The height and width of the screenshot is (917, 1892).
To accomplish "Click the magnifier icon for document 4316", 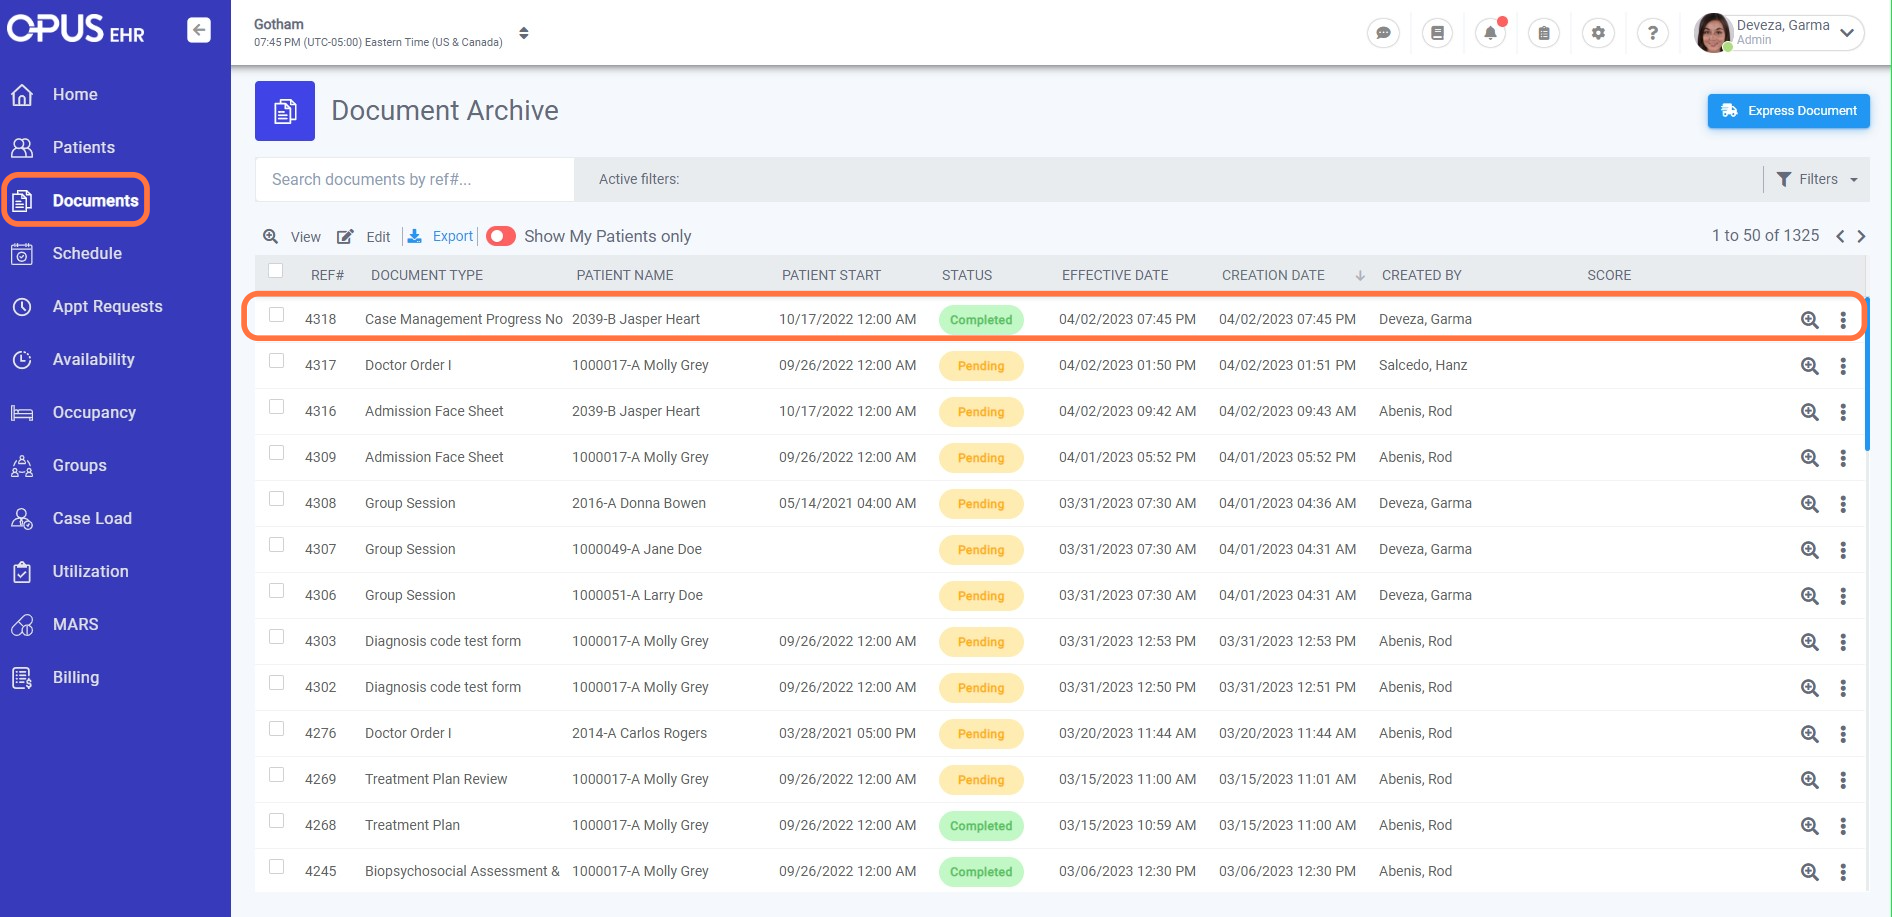I will point(1809,412).
